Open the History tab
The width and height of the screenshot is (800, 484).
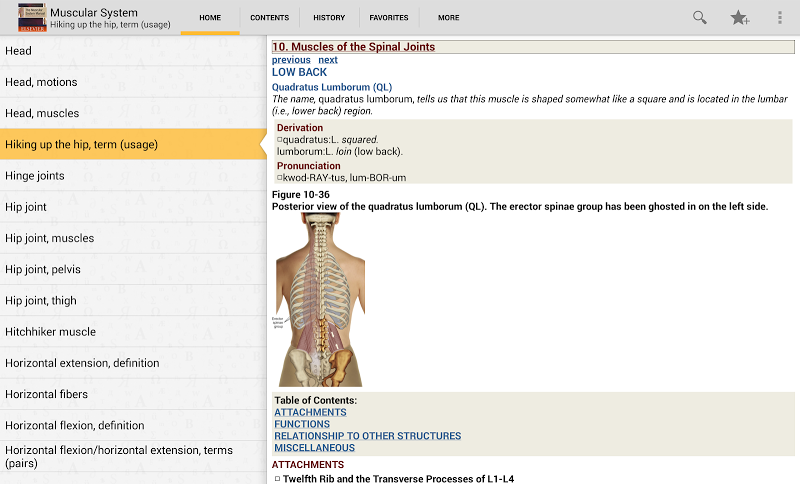point(329,17)
